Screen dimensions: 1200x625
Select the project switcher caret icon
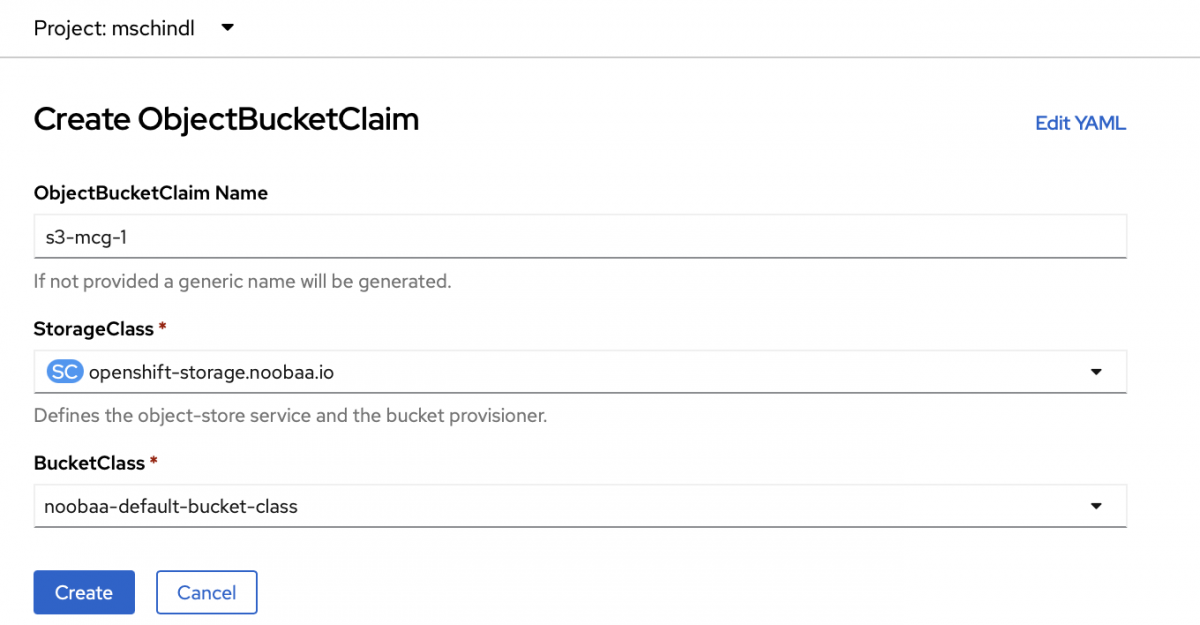click(x=227, y=28)
